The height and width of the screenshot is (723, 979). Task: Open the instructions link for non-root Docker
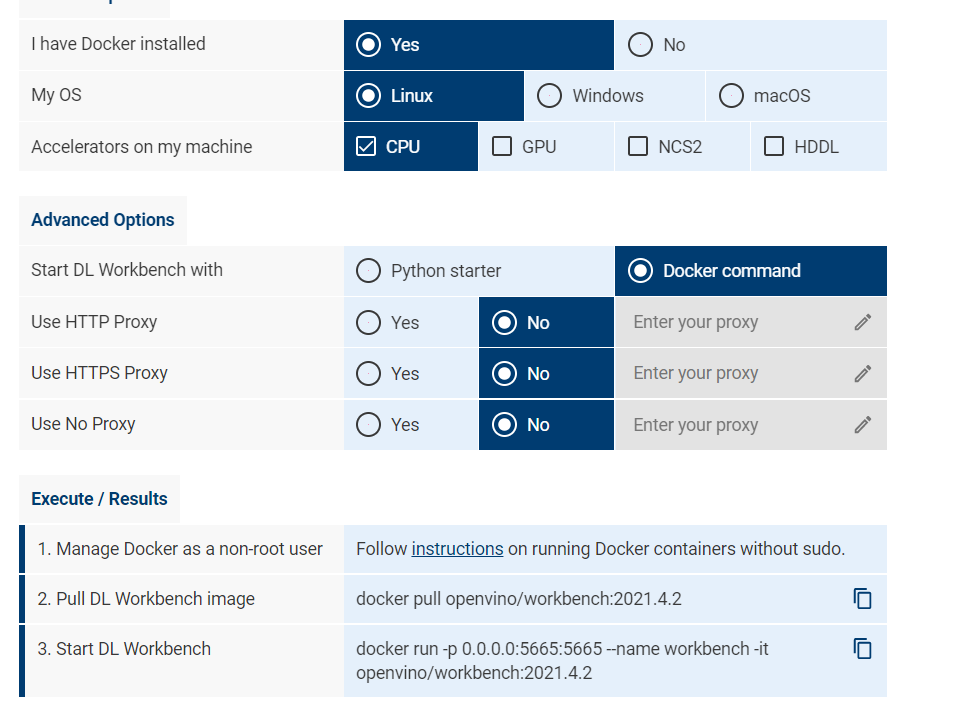click(x=457, y=549)
